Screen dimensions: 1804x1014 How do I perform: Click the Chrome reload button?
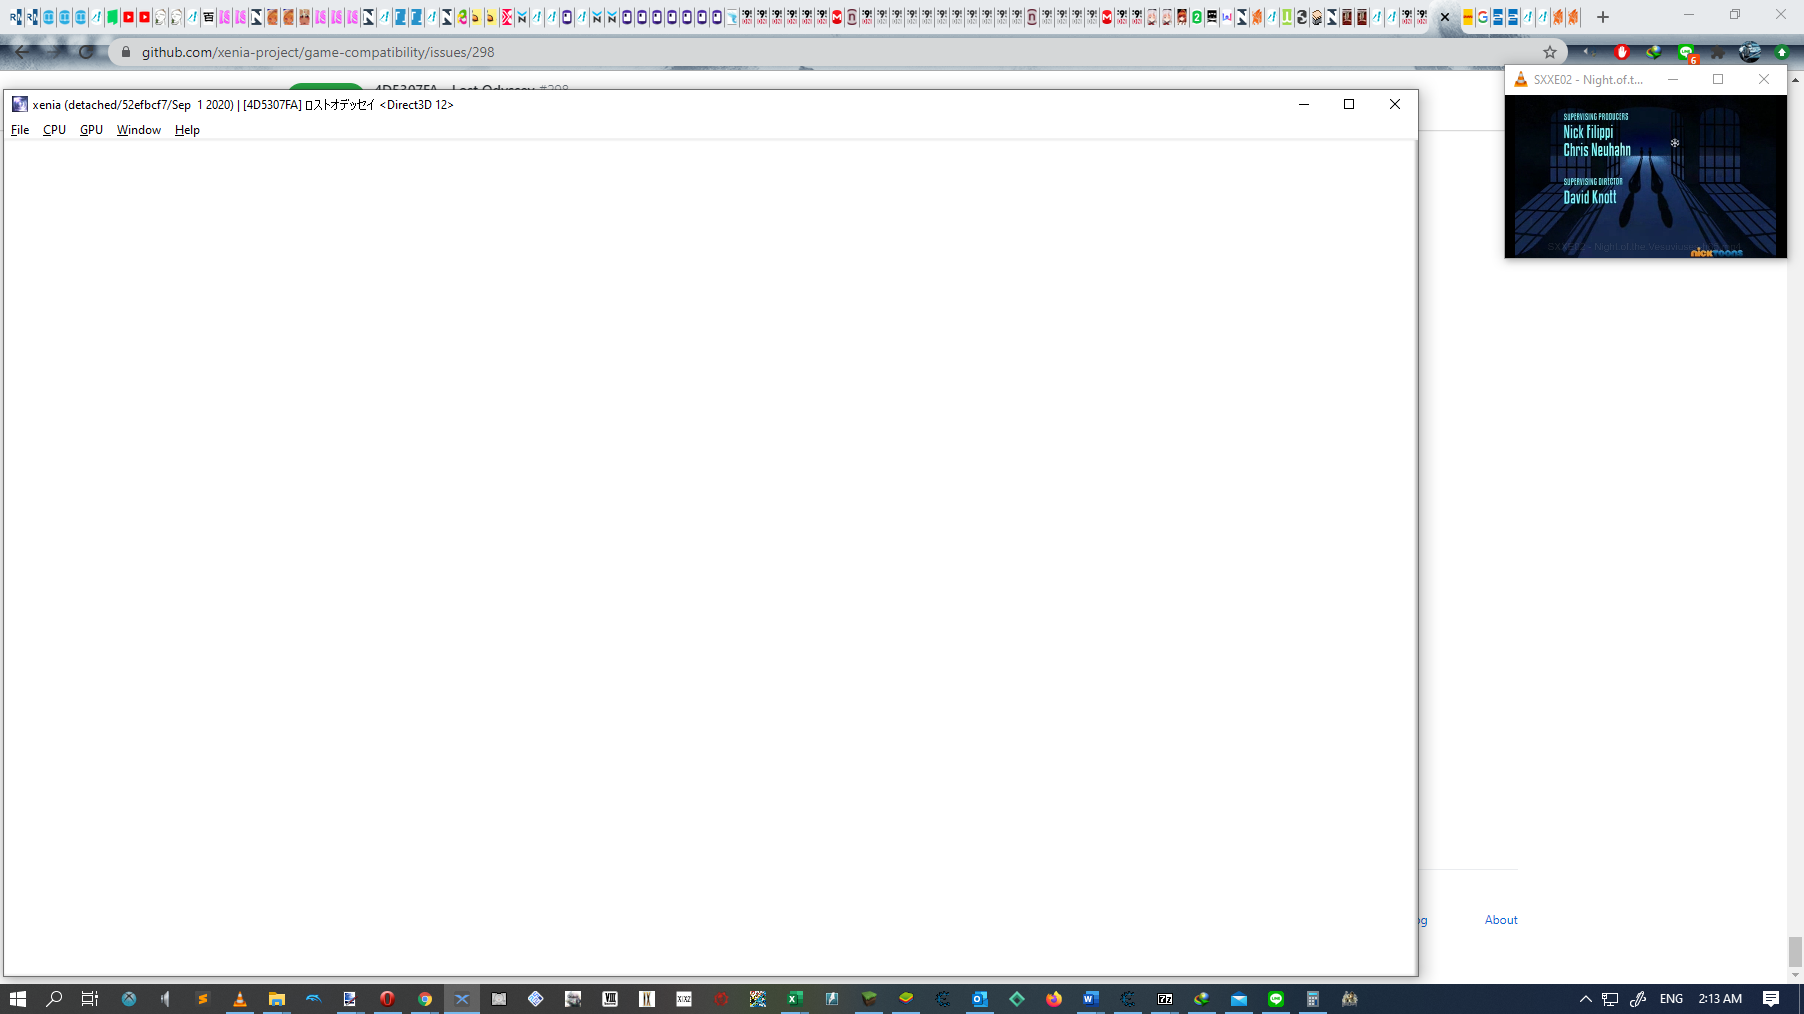pyautogui.click(x=87, y=52)
